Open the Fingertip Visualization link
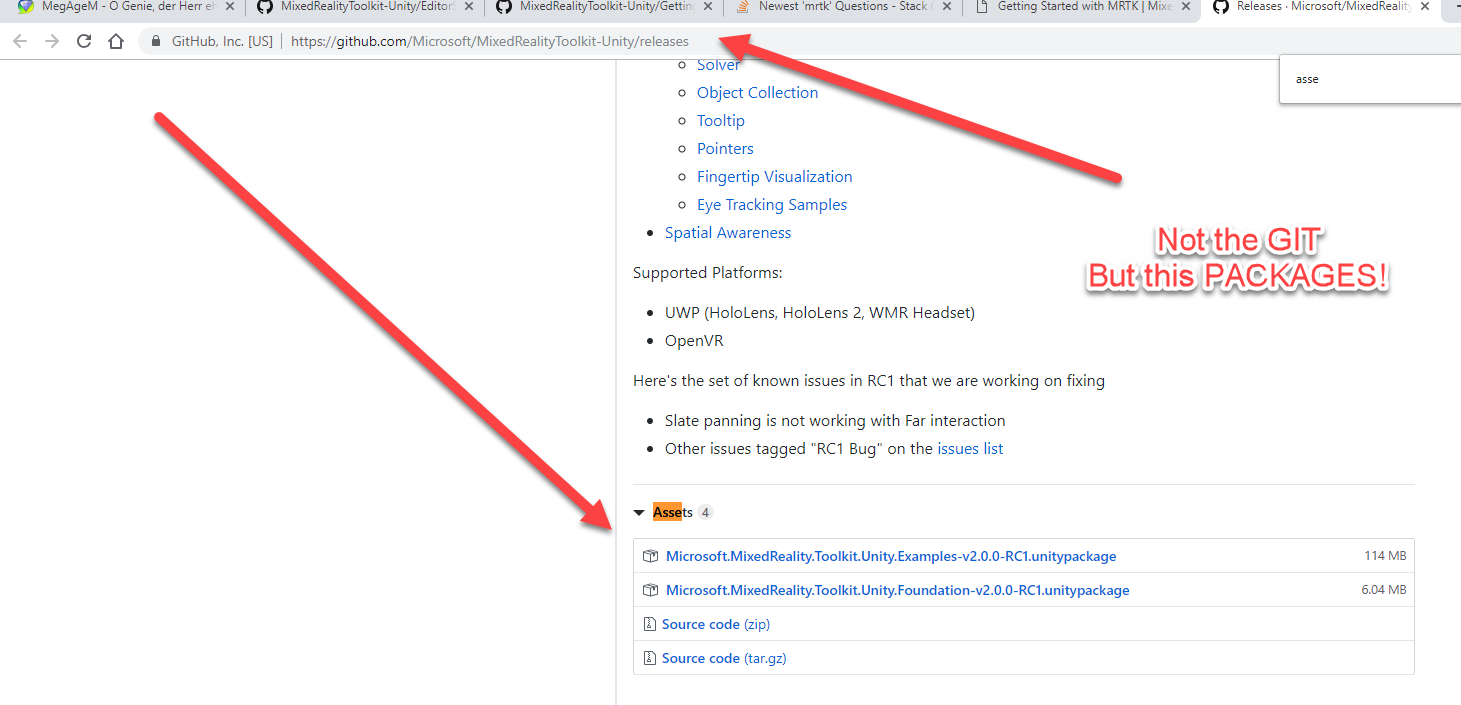 775,177
